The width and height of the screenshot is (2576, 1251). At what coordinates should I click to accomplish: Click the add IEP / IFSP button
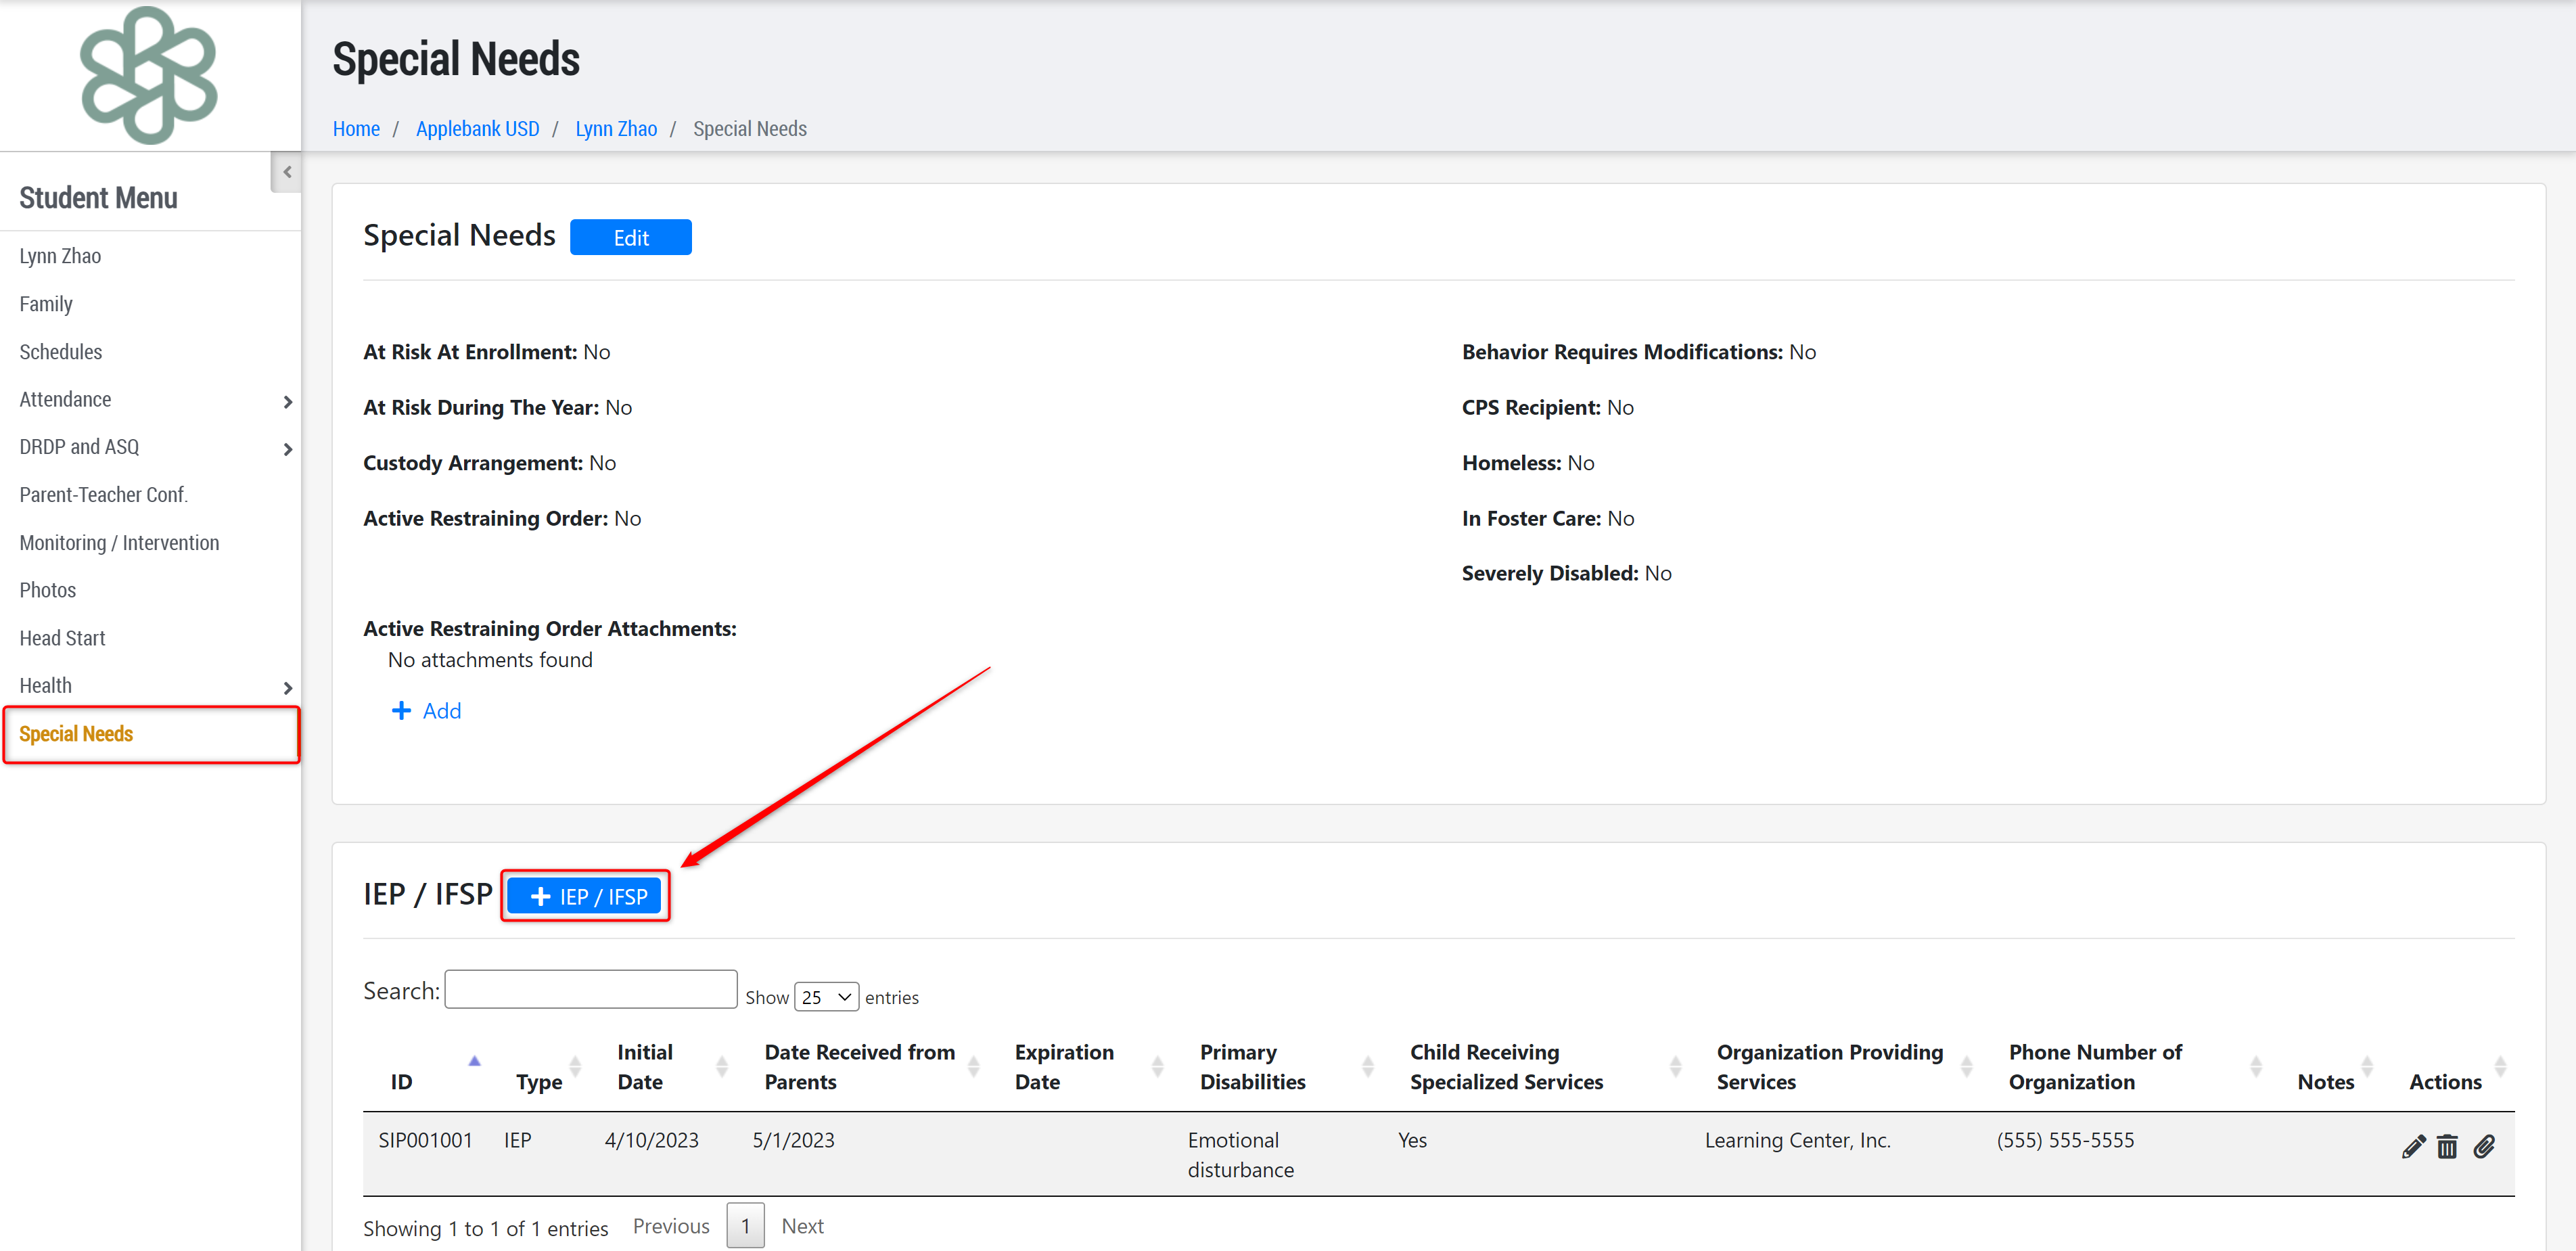coord(585,896)
